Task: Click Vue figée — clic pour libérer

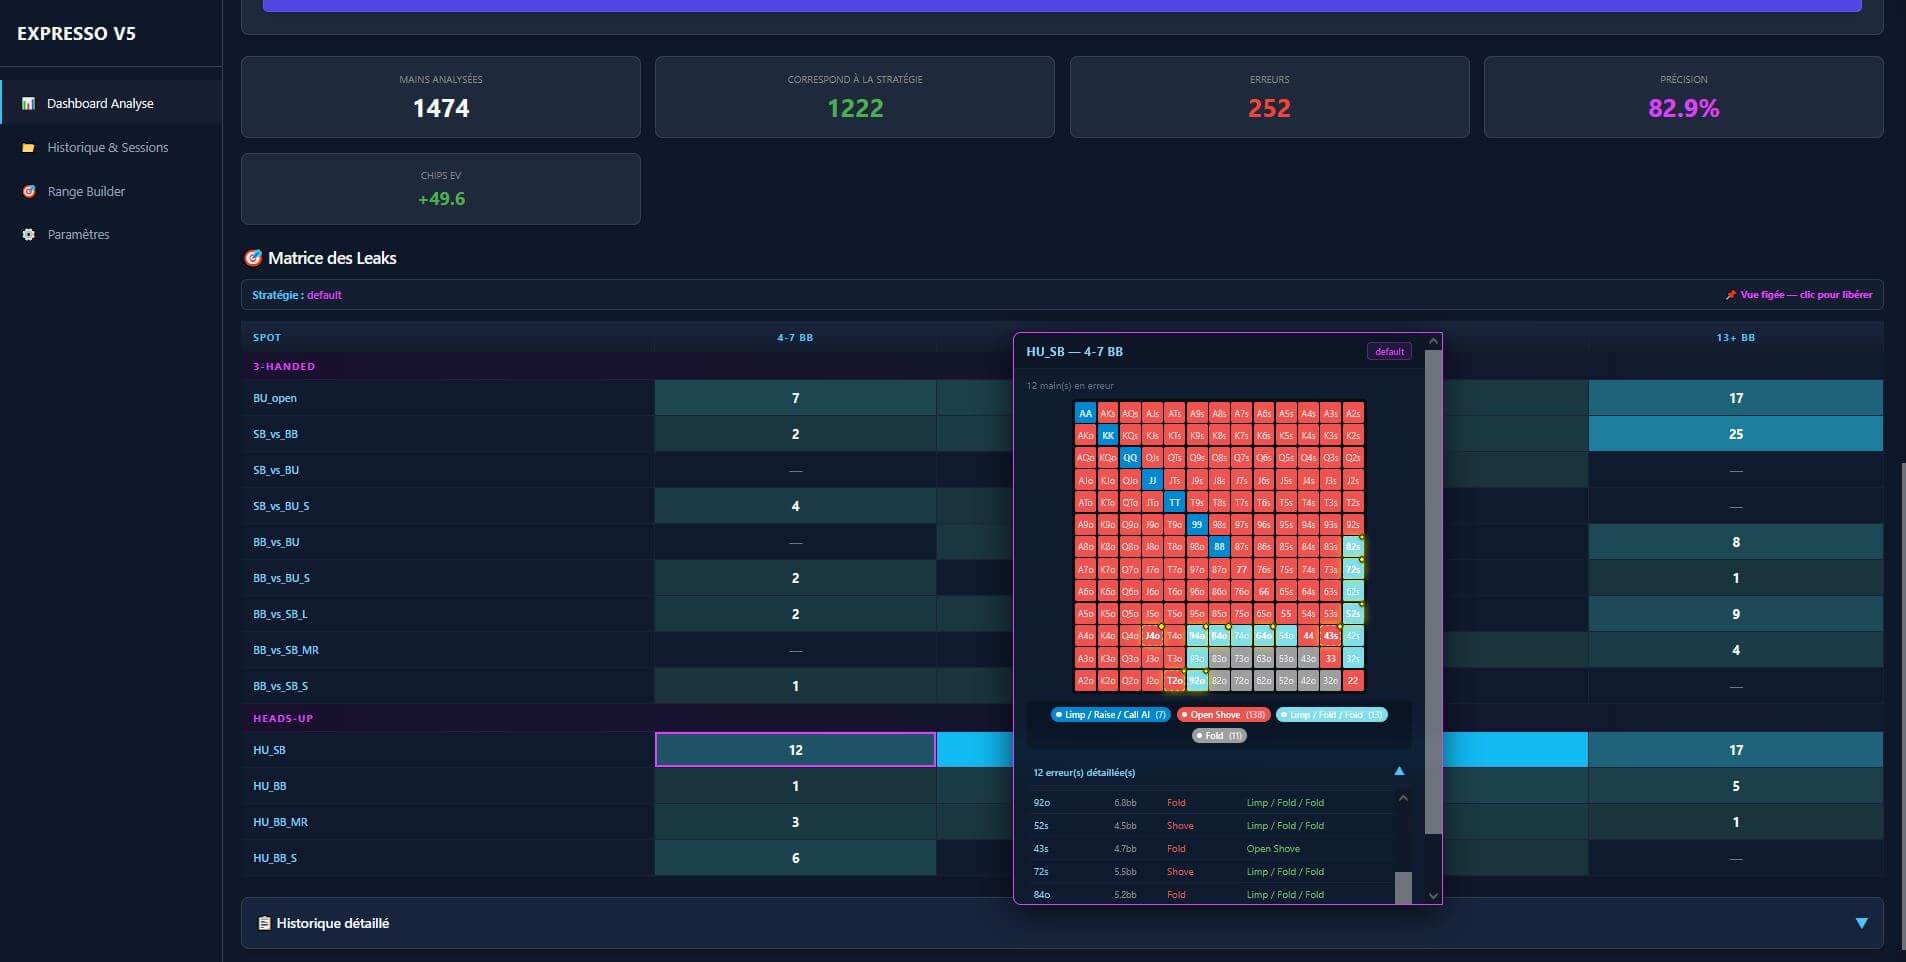Action: tap(1806, 295)
